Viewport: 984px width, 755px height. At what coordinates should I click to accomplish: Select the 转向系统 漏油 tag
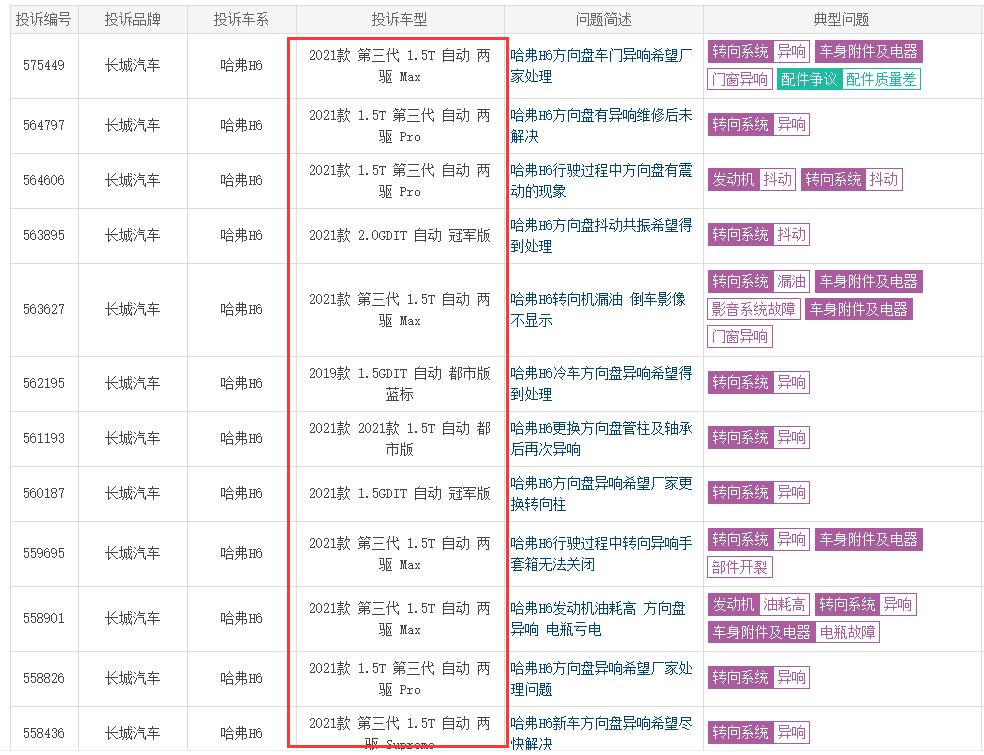pyautogui.click(x=759, y=281)
